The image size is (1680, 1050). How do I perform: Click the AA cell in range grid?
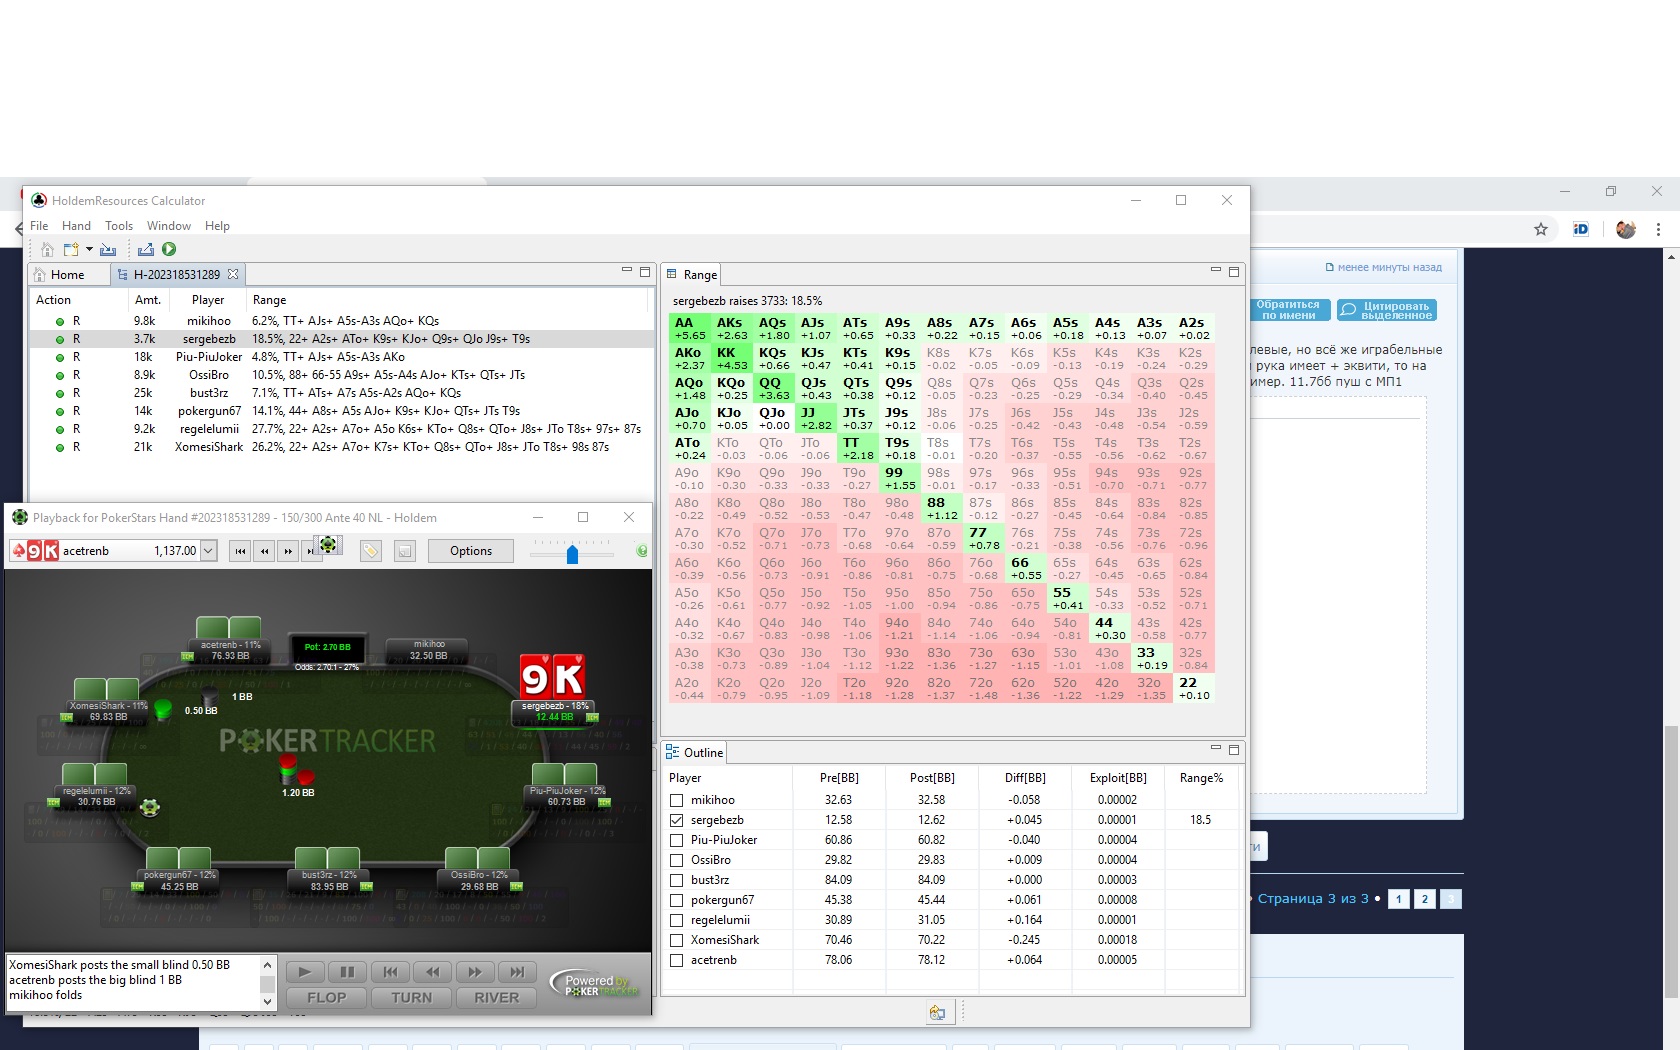pos(689,328)
